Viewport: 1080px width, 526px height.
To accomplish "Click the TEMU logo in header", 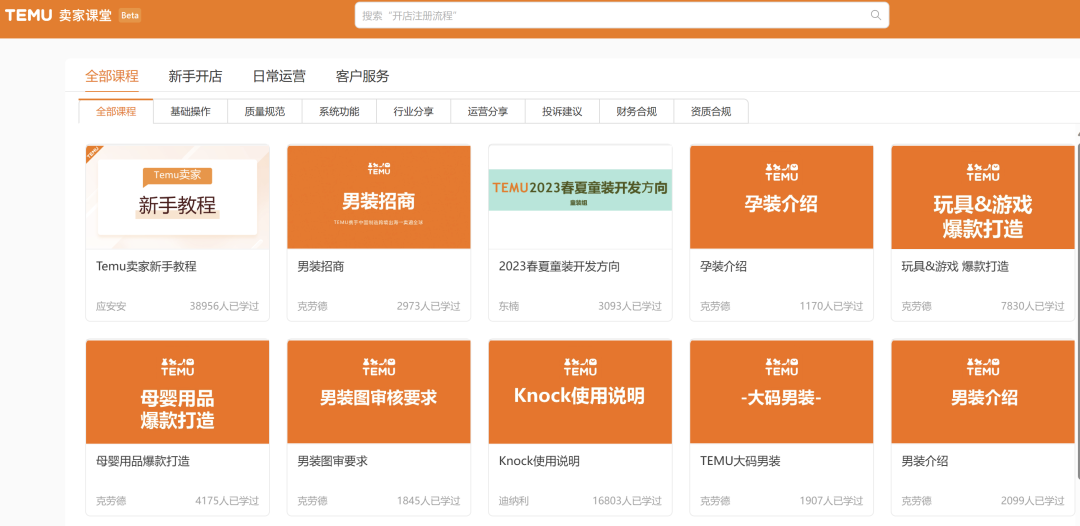I will pyautogui.click(x=29, y=15).
